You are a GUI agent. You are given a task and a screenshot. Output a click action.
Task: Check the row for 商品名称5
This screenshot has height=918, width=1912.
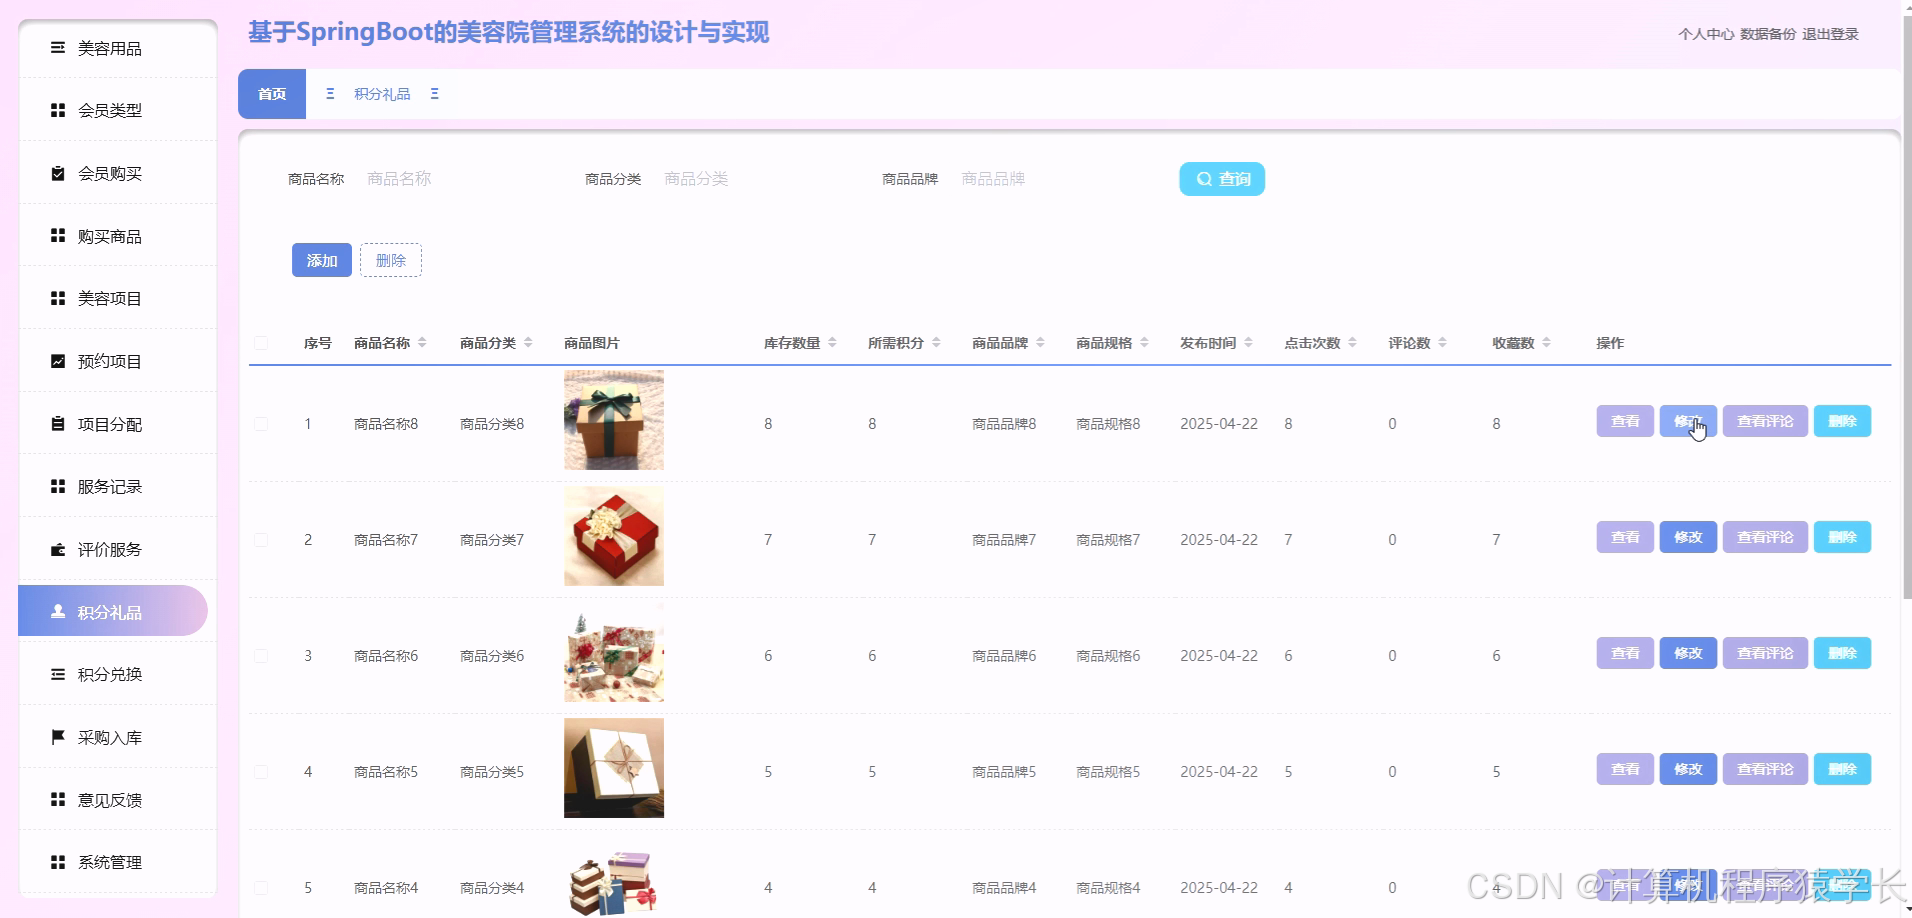(x=261, y=772)
